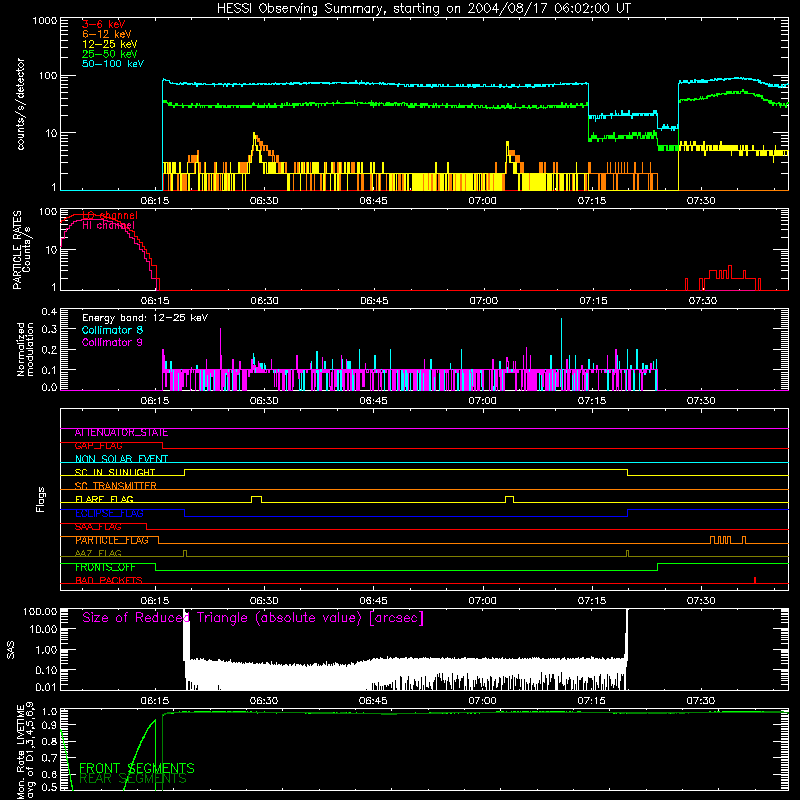Click the red bad packets spike marker
This screenshot has width=800, height=800.
755,580
